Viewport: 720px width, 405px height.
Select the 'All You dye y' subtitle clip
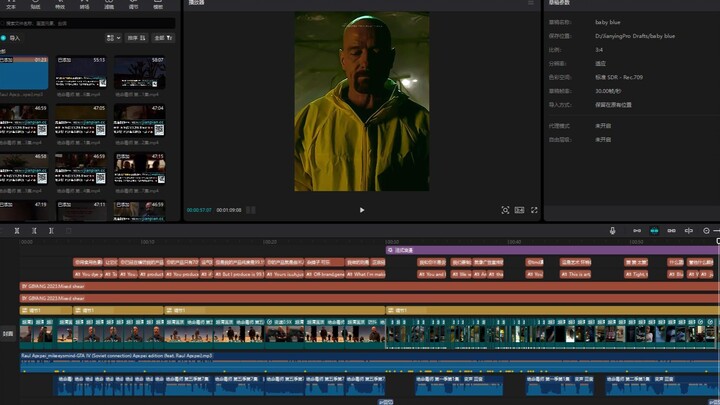click(x=88, y=274)
